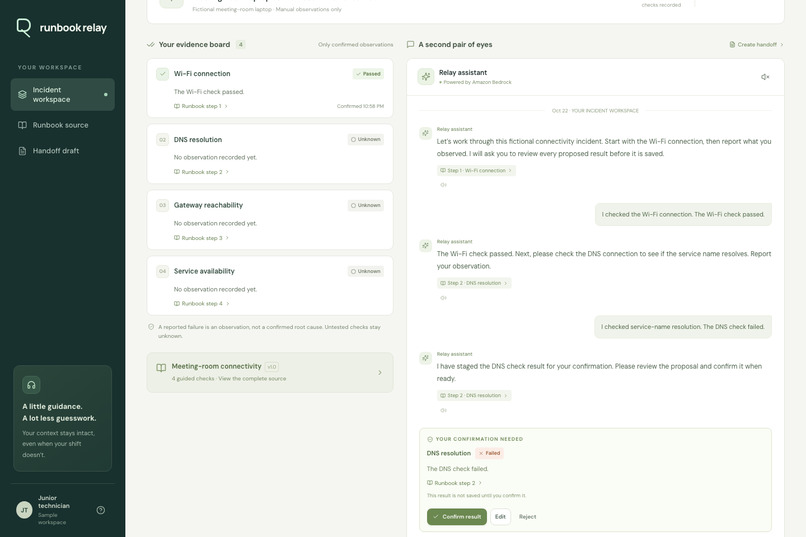Click Create handoff link
Screen dimensions: 806x537
coord(757,45)
